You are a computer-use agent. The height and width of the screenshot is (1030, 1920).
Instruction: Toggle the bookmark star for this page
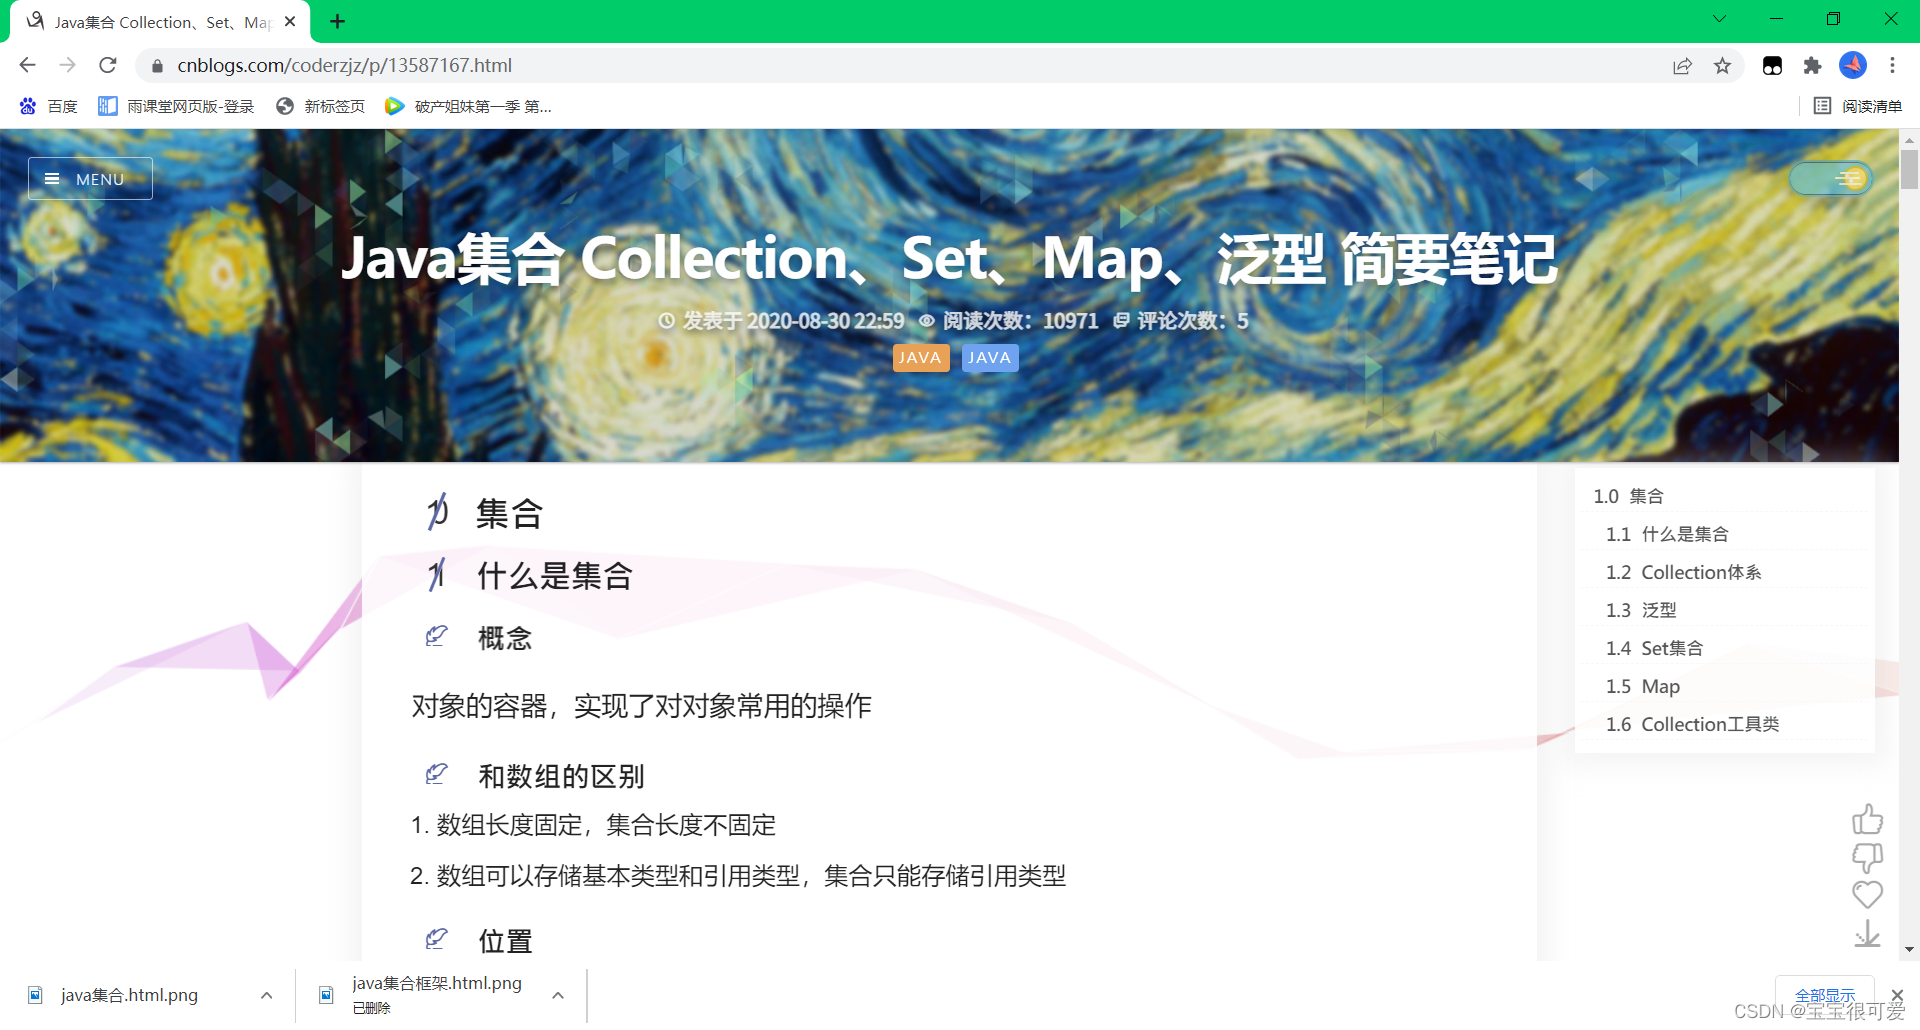tap(1722, 65)
